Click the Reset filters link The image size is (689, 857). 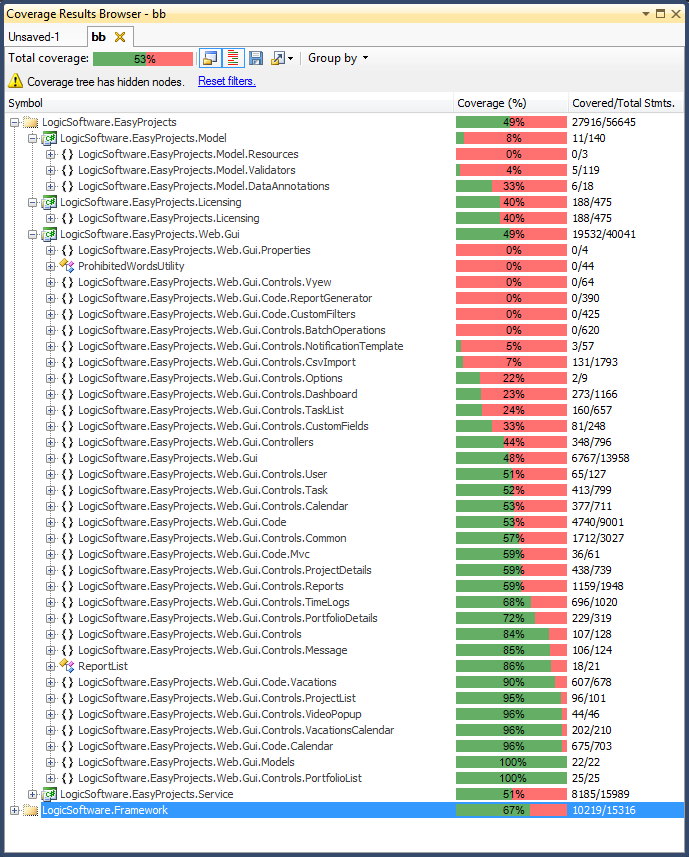[x=227, y=81]
